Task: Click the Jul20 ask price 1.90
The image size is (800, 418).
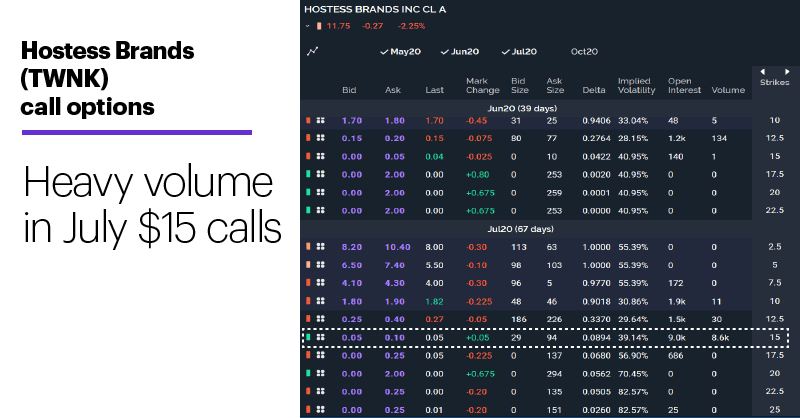Action: pyautogui.click(x=394, y=301)
